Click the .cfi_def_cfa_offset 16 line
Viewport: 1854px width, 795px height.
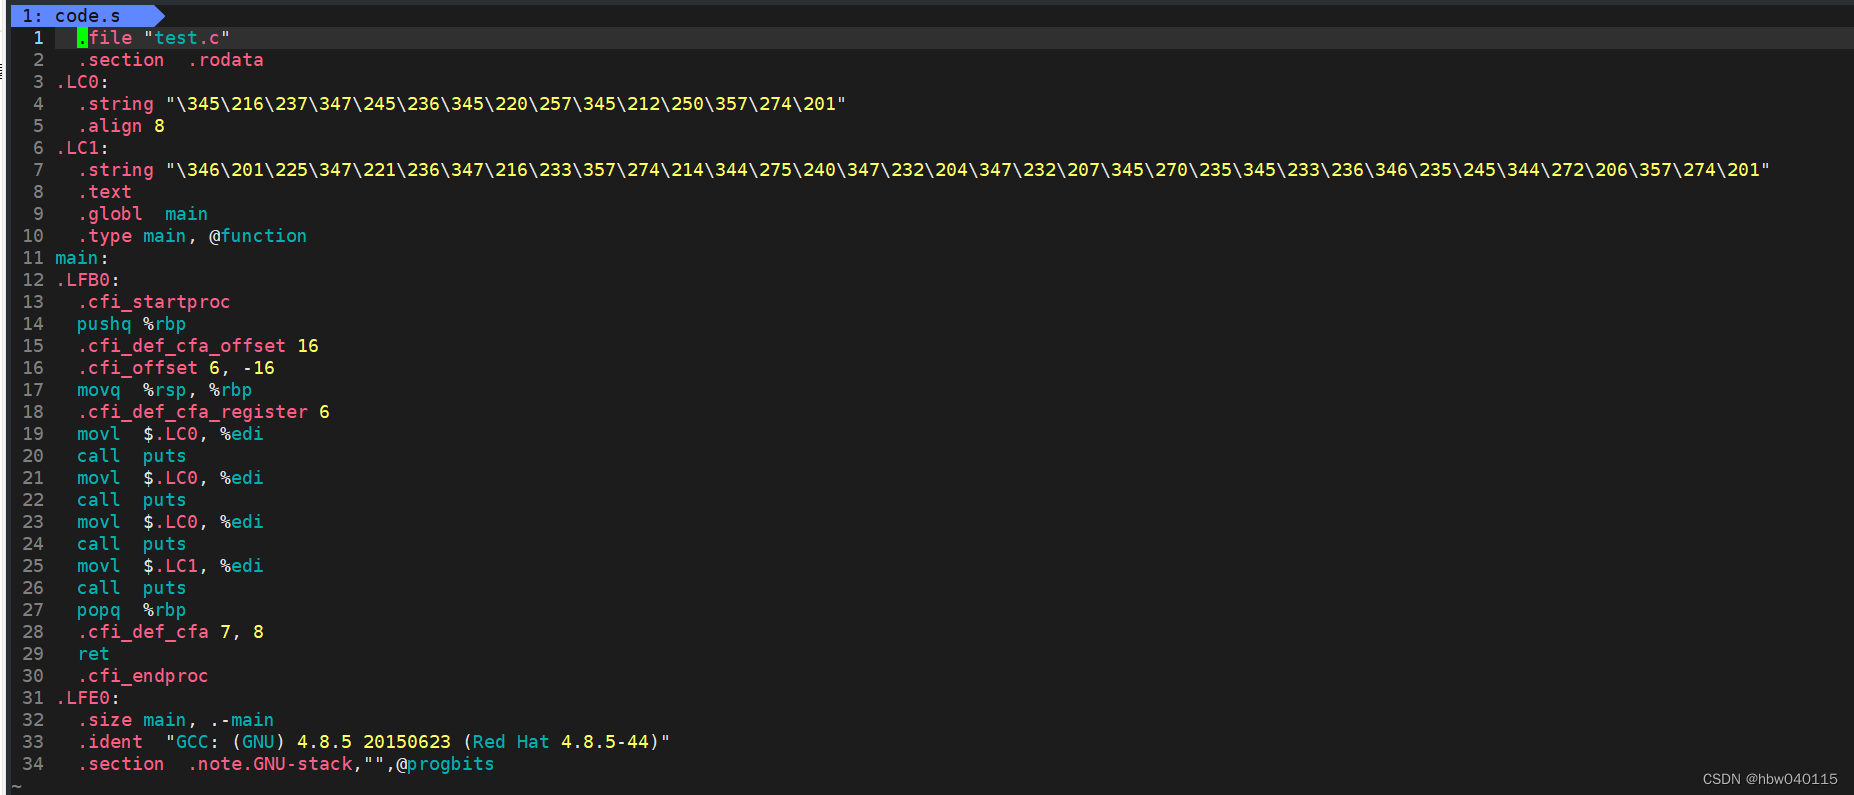(198, 345)
